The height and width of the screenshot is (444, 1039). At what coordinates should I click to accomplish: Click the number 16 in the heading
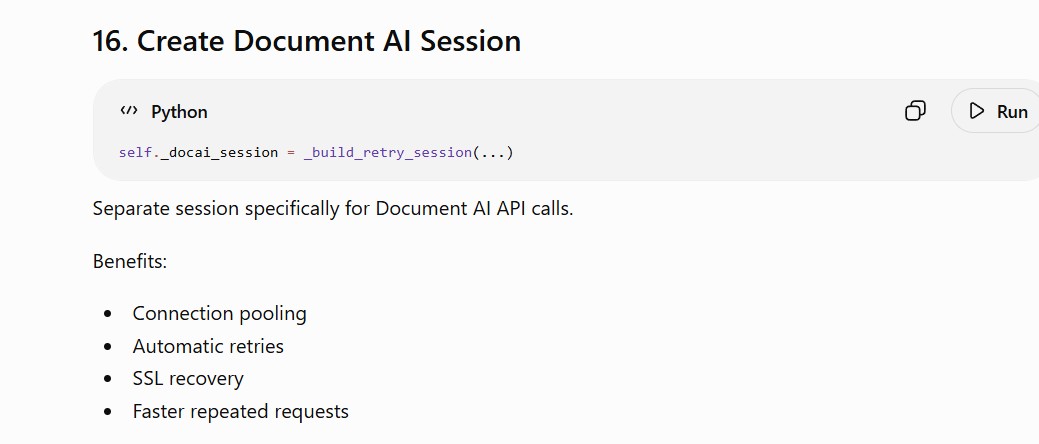tap(111, 41)
